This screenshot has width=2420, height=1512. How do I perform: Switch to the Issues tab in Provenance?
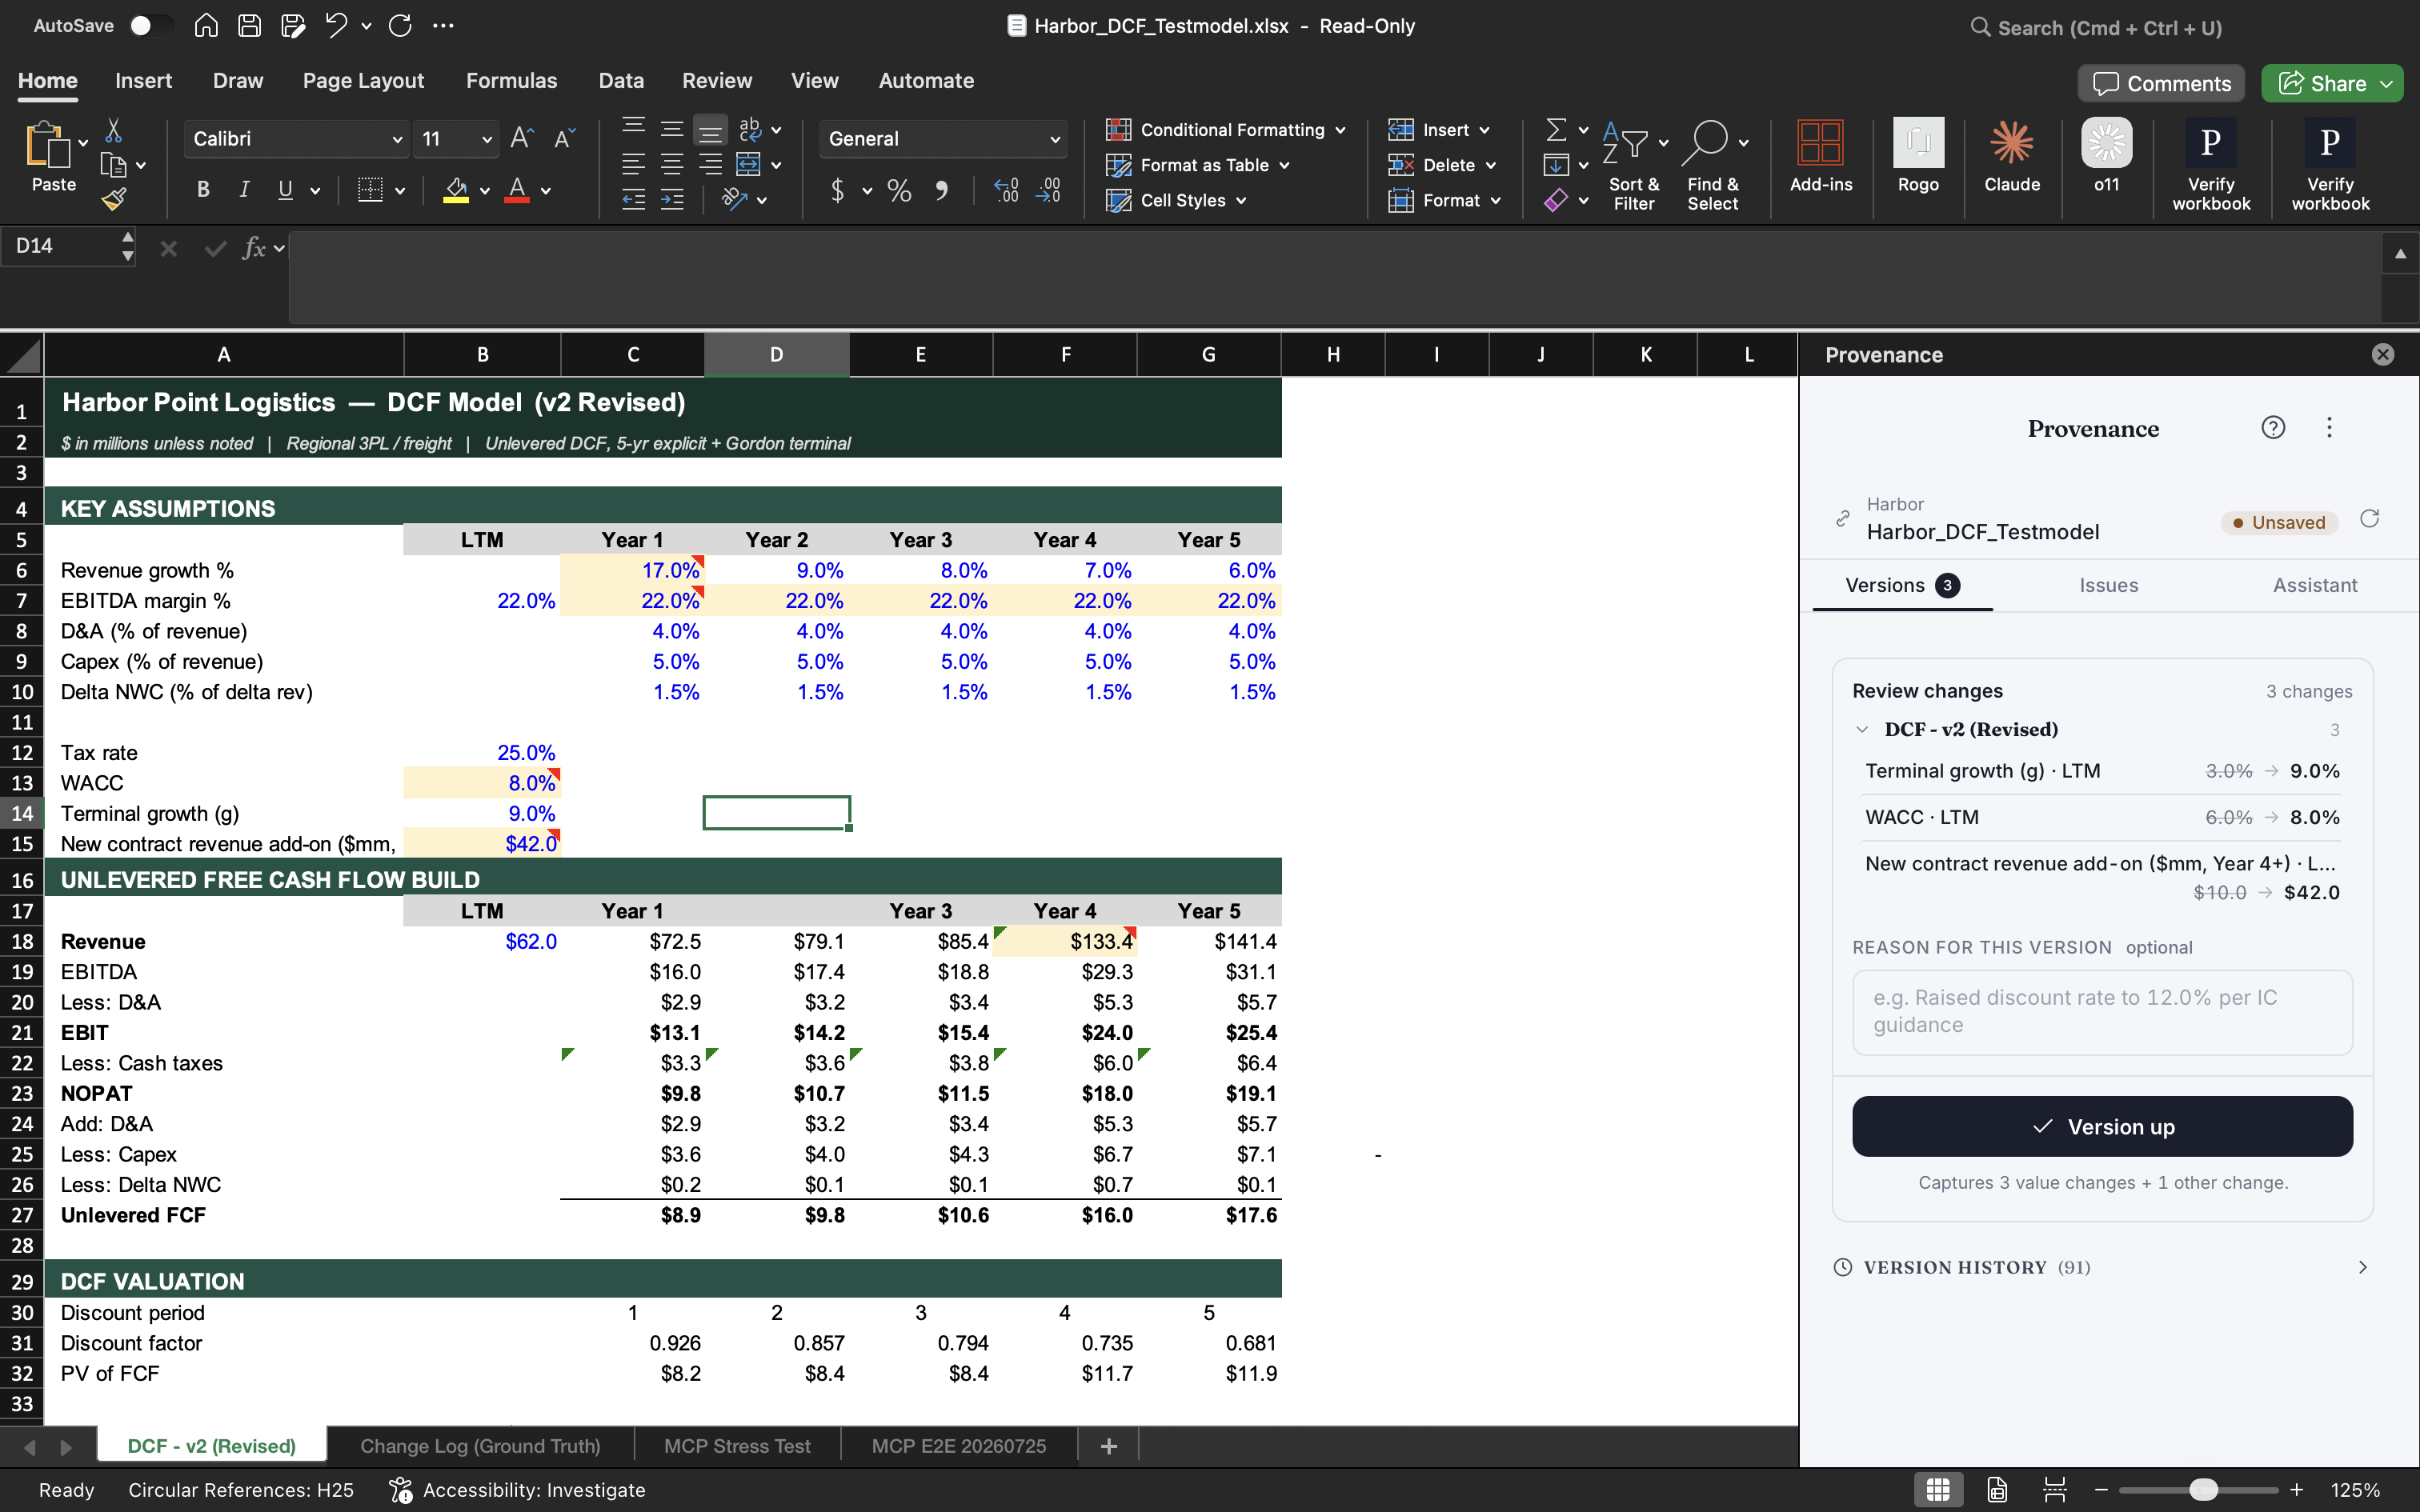click(2108, 585)
